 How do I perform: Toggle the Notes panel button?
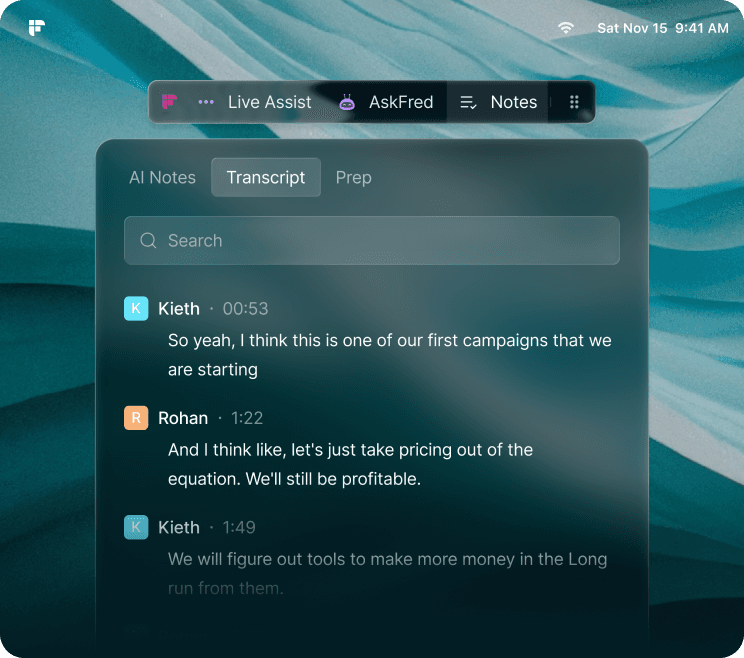click(x=513, y=102)
